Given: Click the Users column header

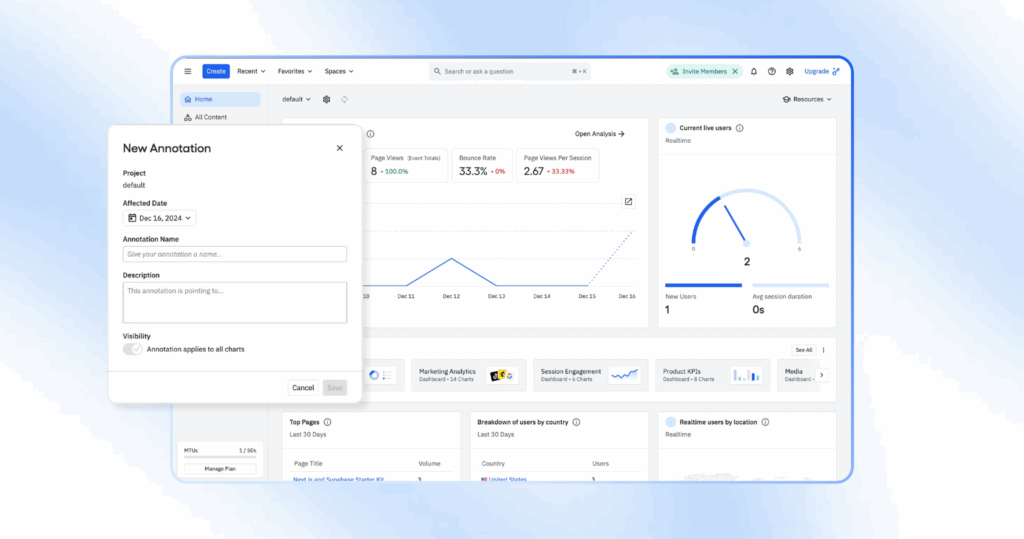Looking at the screenshot, I should point(600,463).
